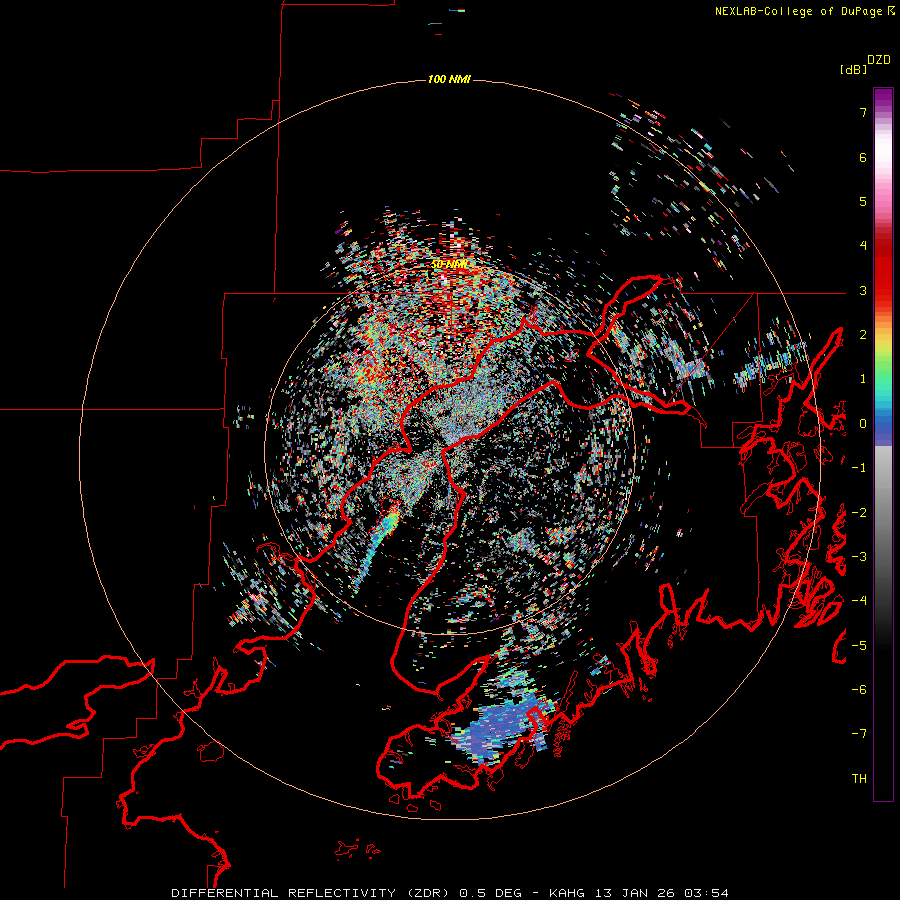Click the -4 value on the color scale
Image resolution: width=900 pixels, height=900 pixels.
coord(859,600)
